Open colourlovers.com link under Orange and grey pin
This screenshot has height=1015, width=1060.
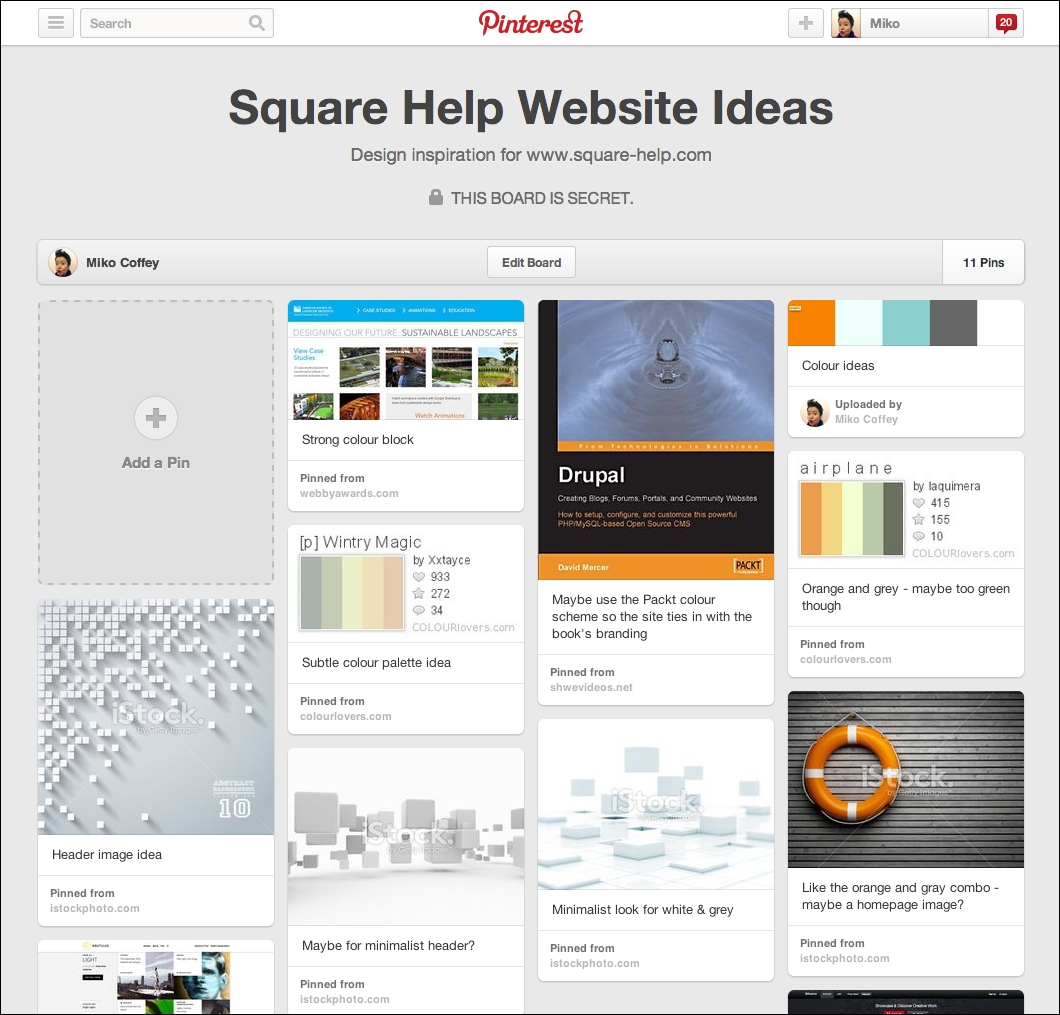coord(846,659)
